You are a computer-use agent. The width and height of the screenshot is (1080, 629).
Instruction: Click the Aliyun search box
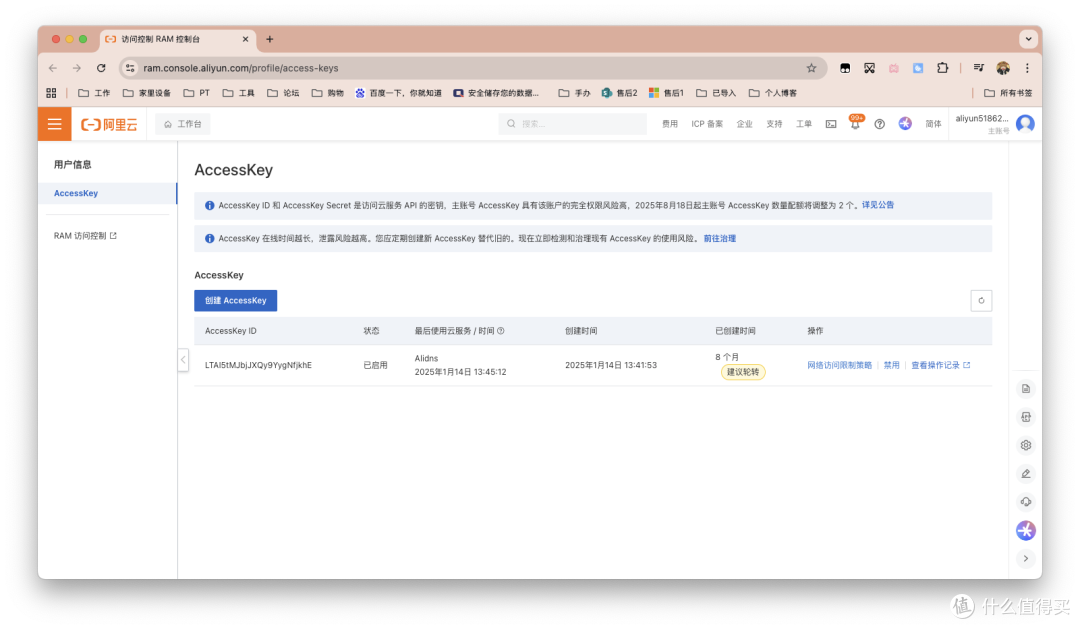[x=572, y=124]
